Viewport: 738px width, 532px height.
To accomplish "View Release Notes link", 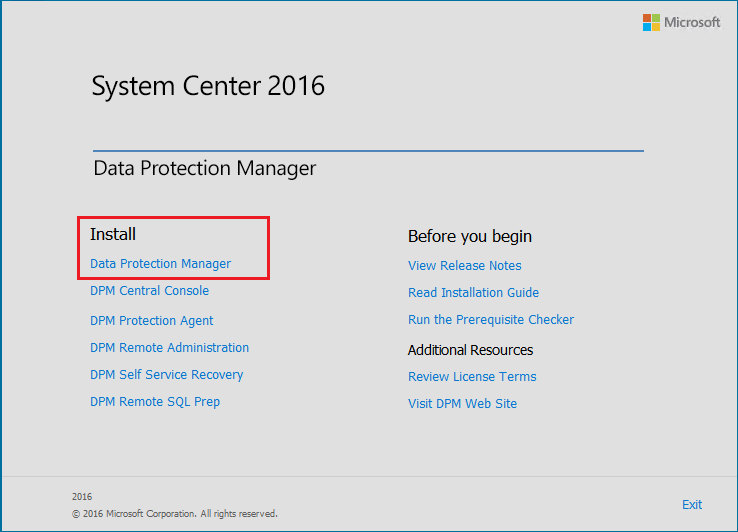I will tap(465, 266).
